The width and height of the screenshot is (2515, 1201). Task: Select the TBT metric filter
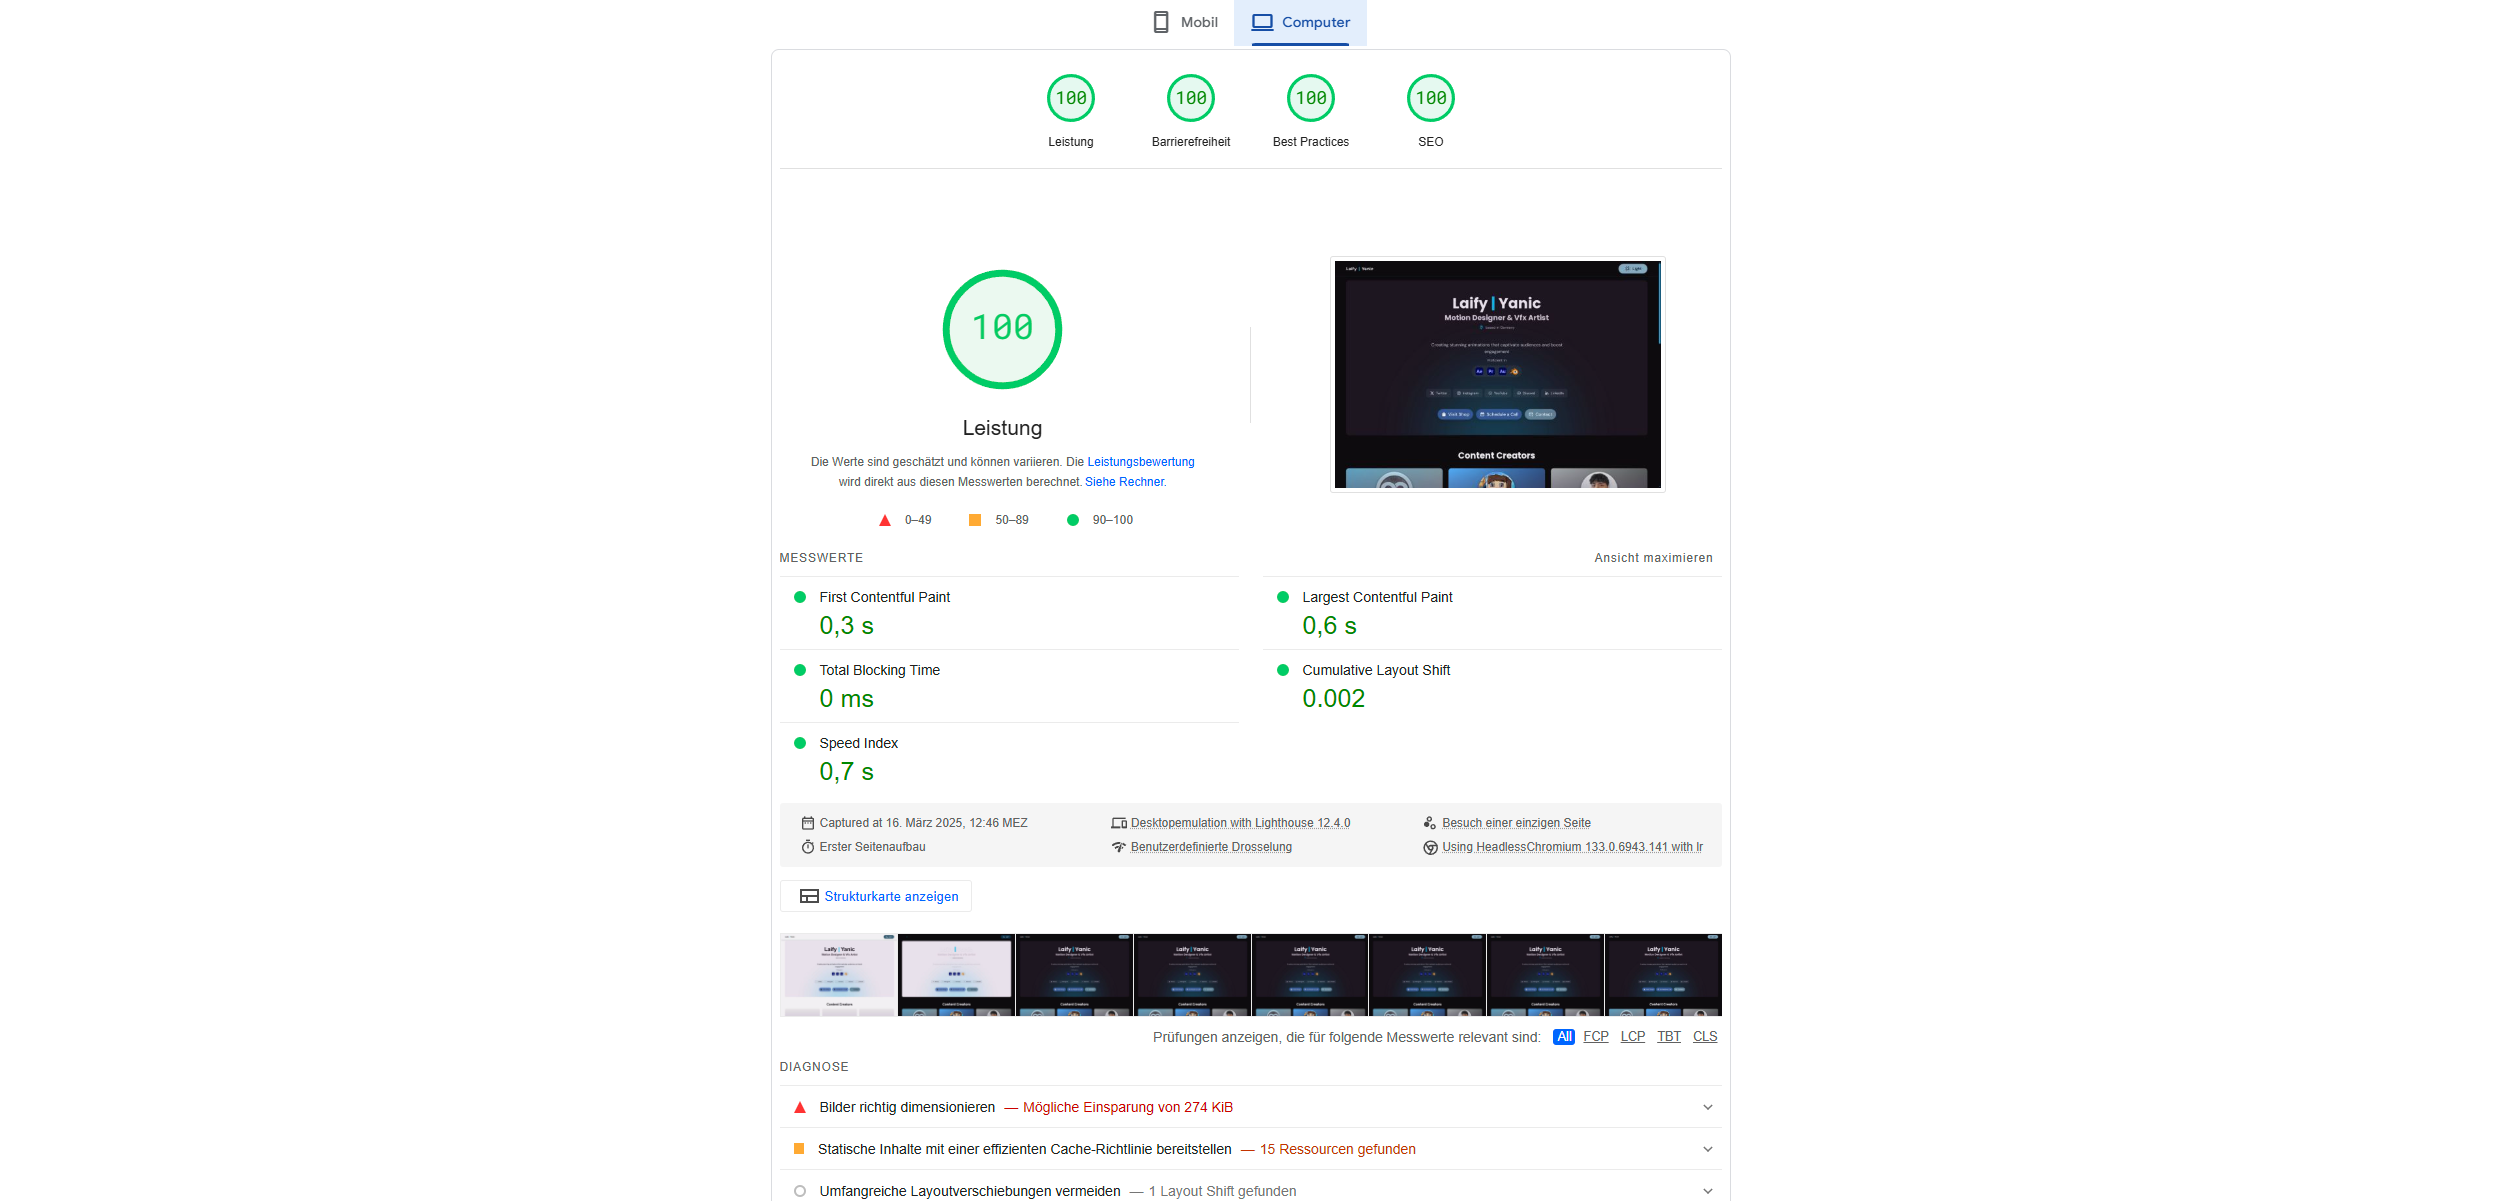point(1669,1037)
